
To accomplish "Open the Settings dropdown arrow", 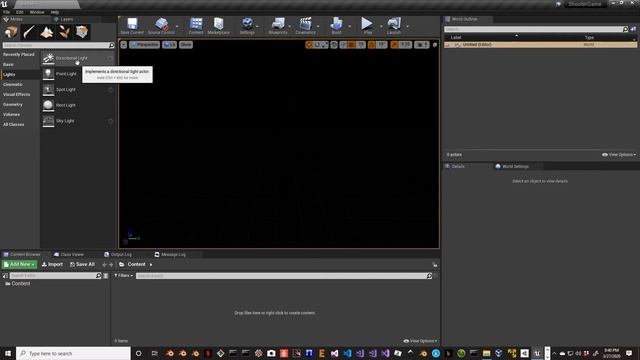I will pos(258,27).
